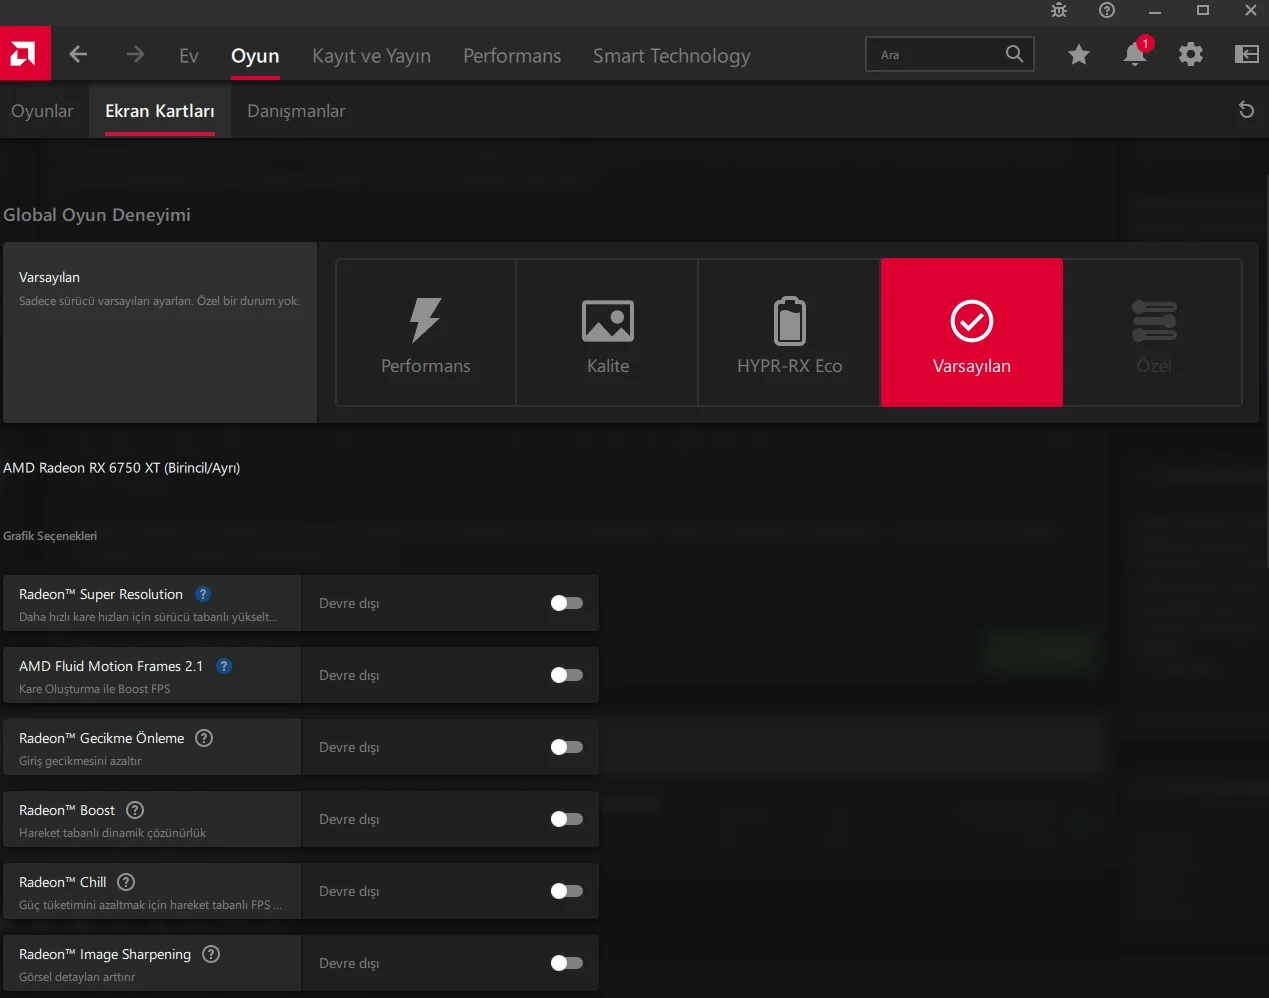Click the Ara search field
Viewport: 1269px width, 998px height.
coord(935,55)
